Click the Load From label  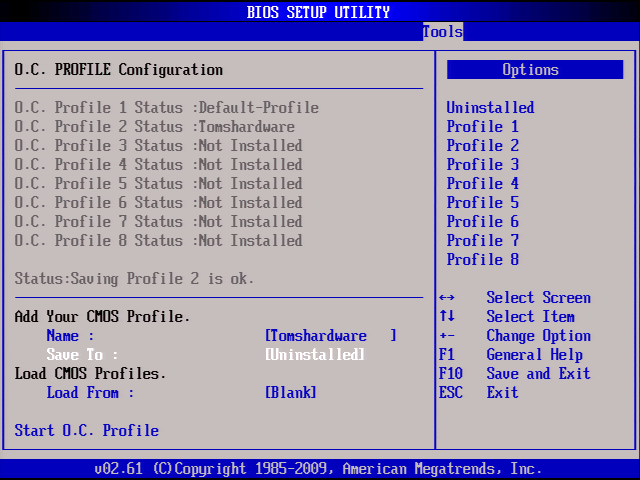click(90, 393)
